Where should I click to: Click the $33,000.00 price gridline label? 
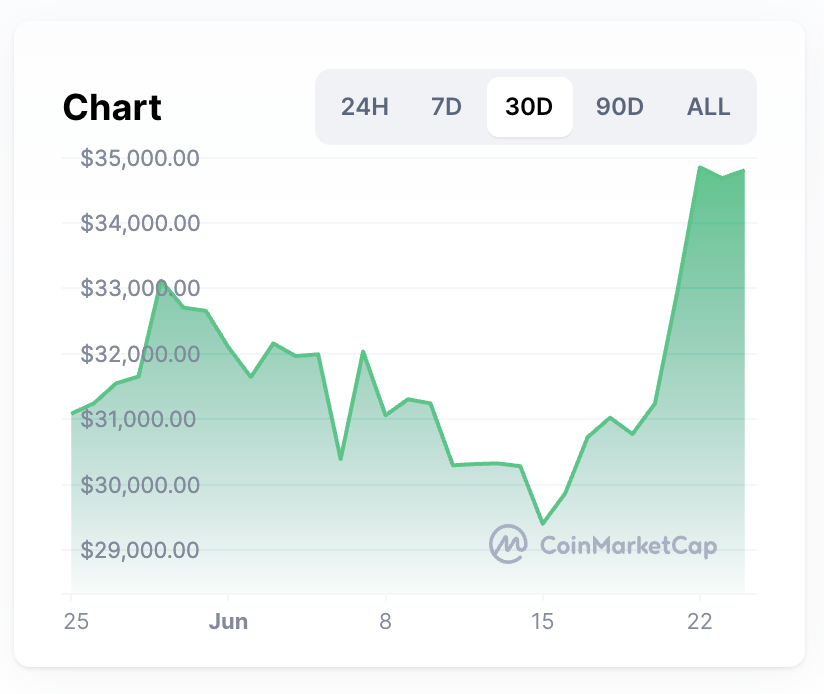pos(140,288)
